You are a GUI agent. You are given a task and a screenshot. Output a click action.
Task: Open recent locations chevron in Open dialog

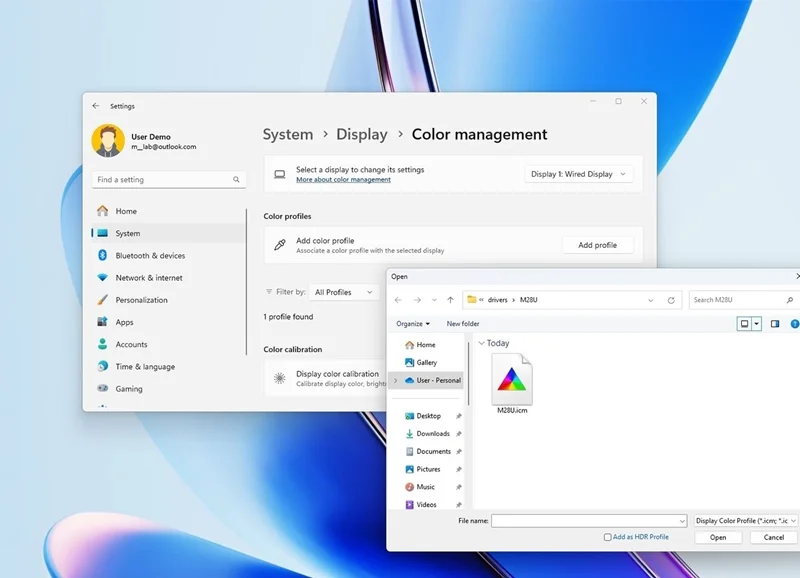pyautogui.click(x=434, y=300)
